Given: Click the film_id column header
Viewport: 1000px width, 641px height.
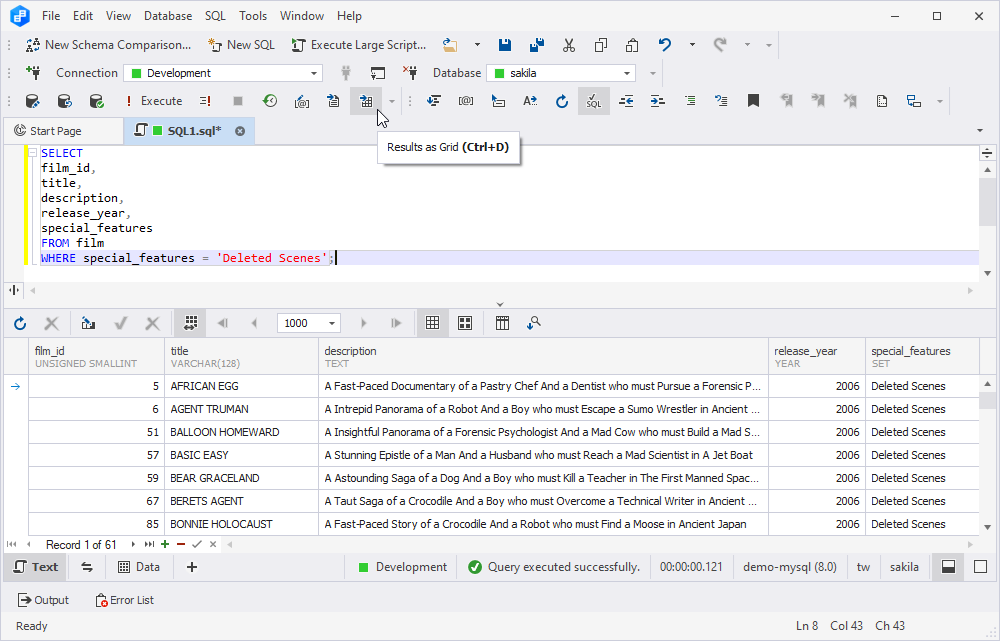Looking at the screenshot, I should coord(96,357).
